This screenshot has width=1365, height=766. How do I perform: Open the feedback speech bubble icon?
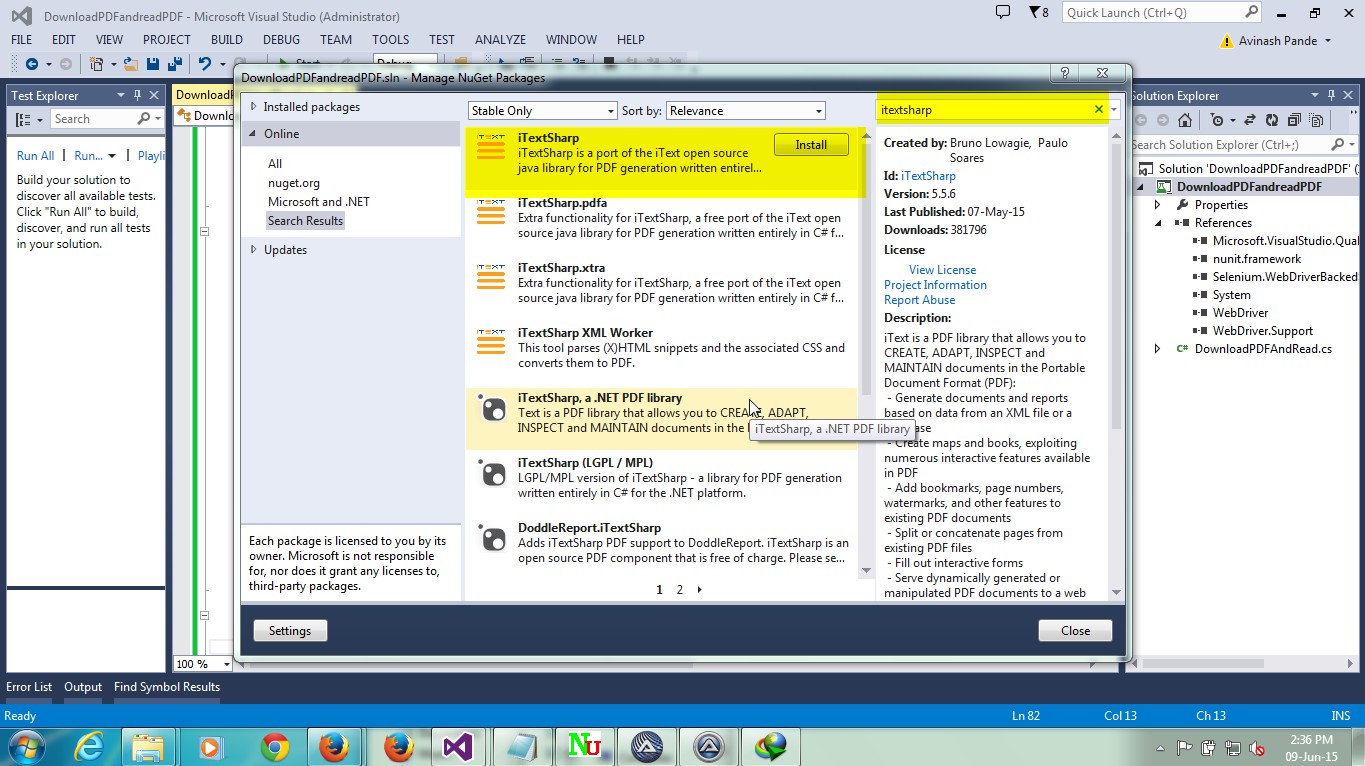1003,13
